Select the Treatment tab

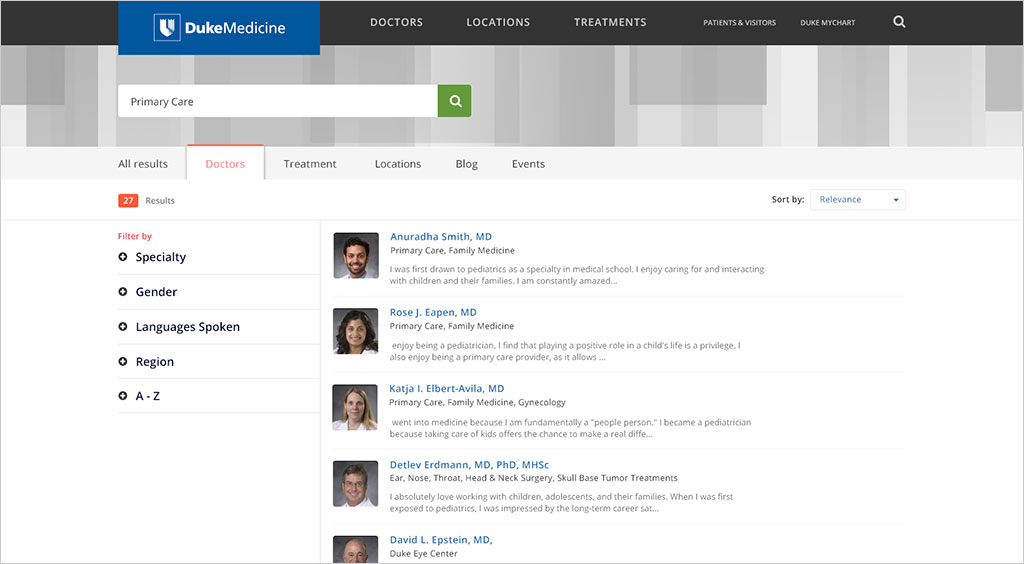[x=310, y=164]
